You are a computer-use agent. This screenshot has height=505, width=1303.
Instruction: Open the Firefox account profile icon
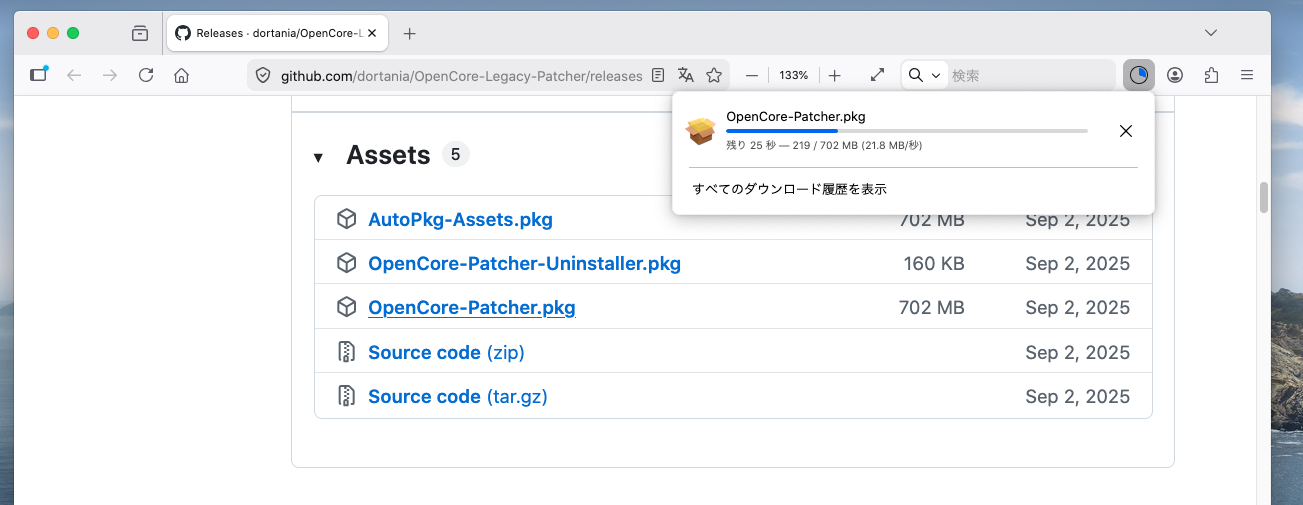[x=1175, y=75]
